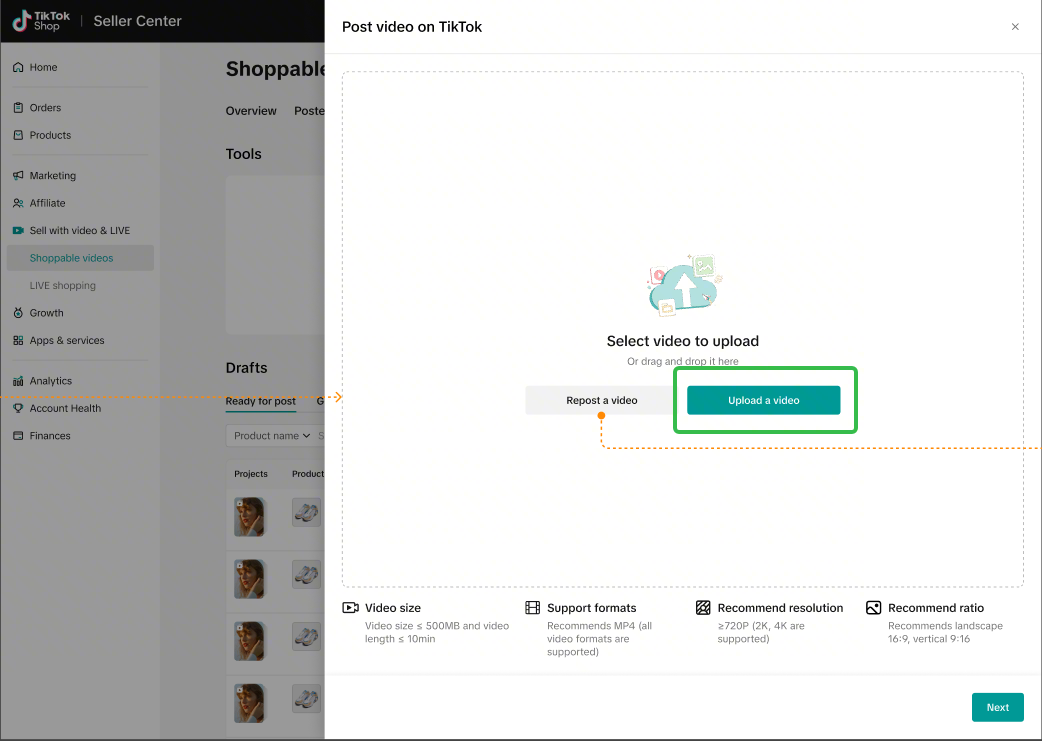Expand the Product name filter dropdown
Viewport: 1042px width, 741px height.
[270, 436]
